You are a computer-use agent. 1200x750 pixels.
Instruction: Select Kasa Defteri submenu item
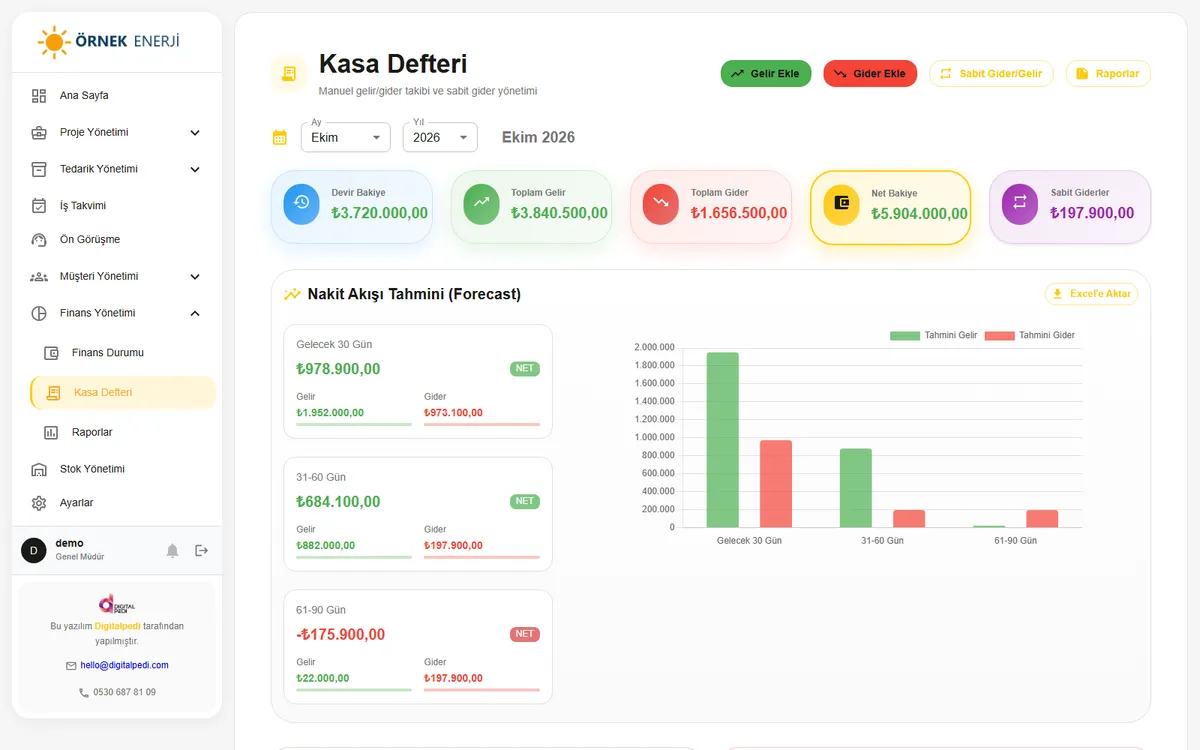point(123,393)
